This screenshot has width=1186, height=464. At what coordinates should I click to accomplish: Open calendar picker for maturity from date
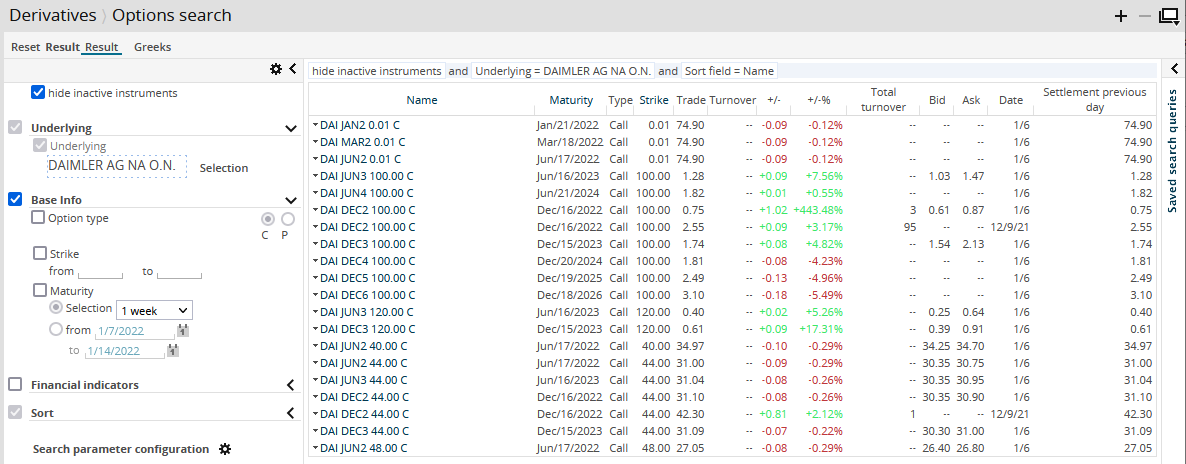click(x=183, y=330)
